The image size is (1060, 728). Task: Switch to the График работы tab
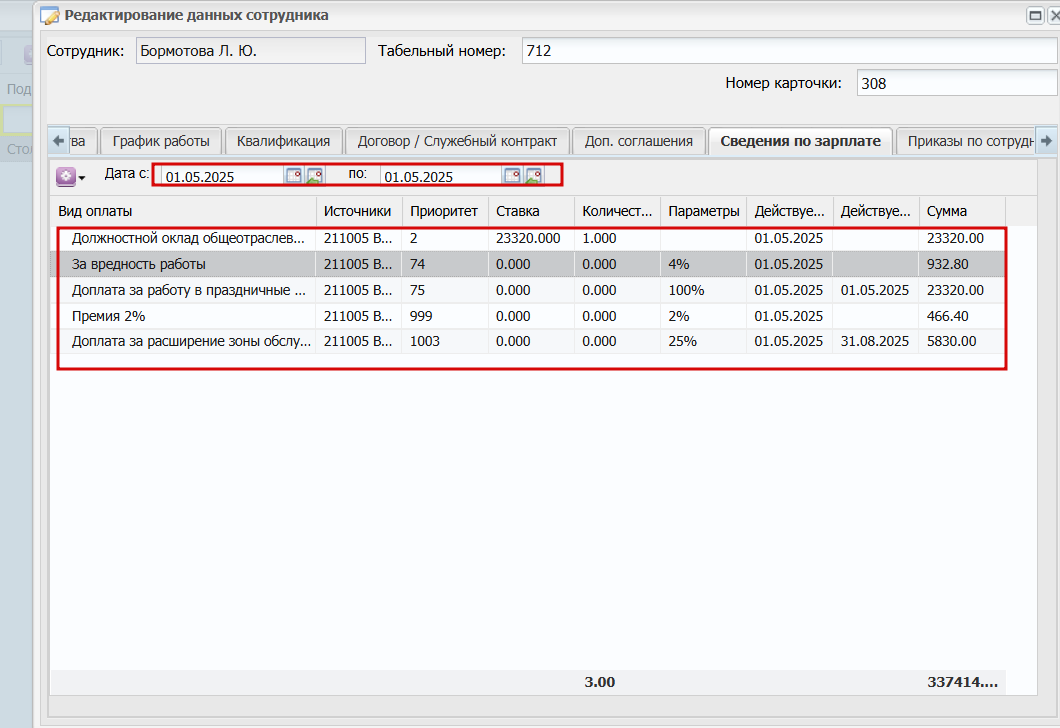(x=161, y=141)
